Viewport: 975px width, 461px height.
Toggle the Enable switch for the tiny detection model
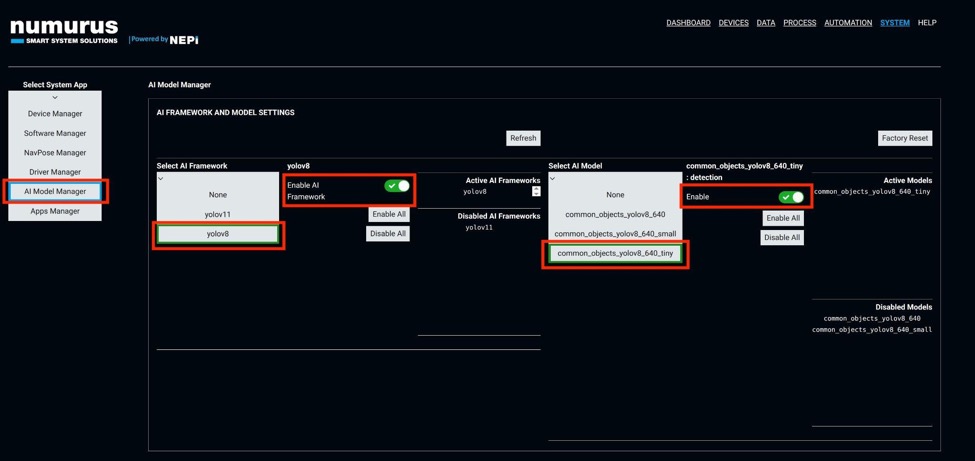click(791, 197)
